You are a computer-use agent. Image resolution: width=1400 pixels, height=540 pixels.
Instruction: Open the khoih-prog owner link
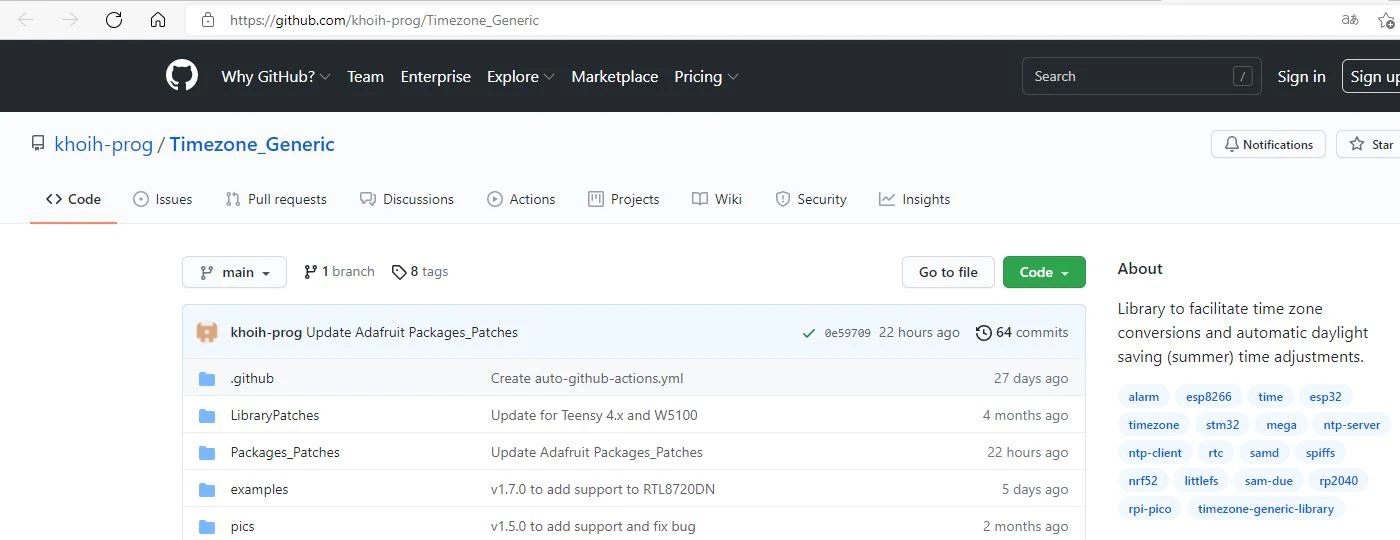[x=103, y=144]
